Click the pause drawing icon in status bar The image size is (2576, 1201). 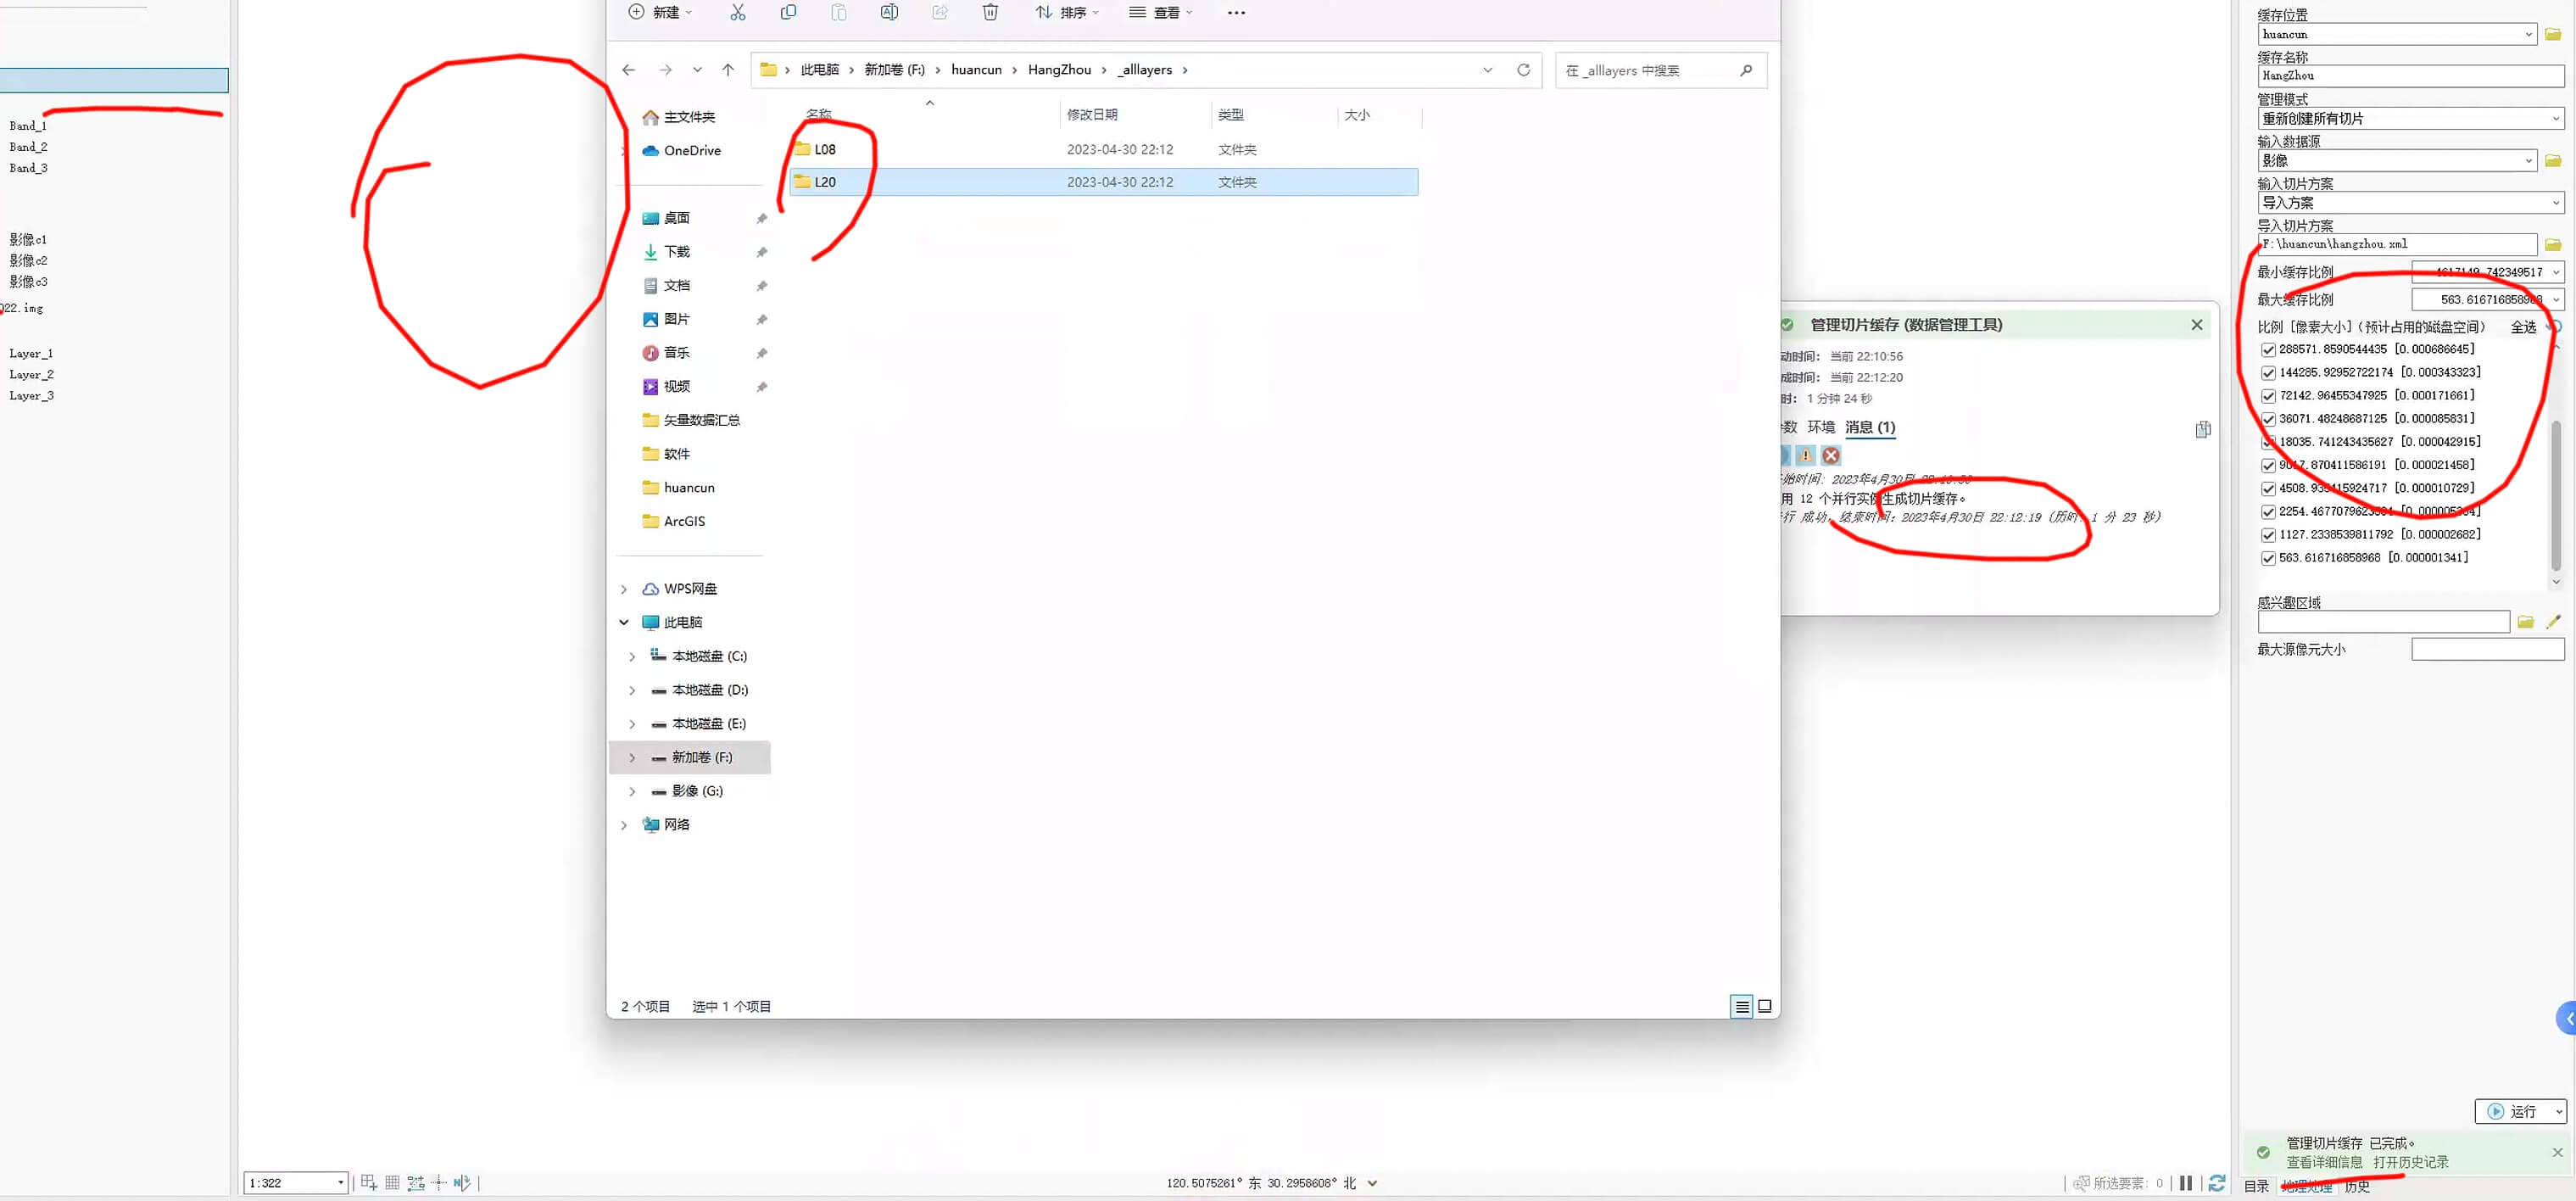(2186, 1183)
